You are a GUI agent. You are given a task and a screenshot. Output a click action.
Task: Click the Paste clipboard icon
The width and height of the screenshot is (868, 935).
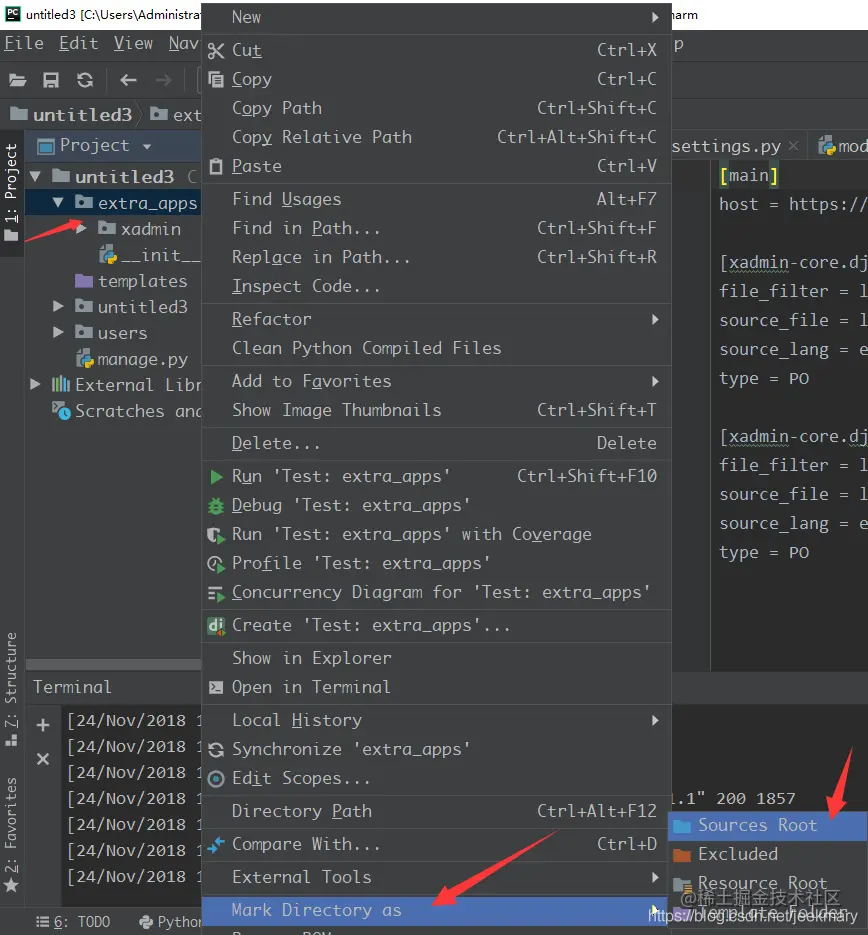click(x=216, y=166)
